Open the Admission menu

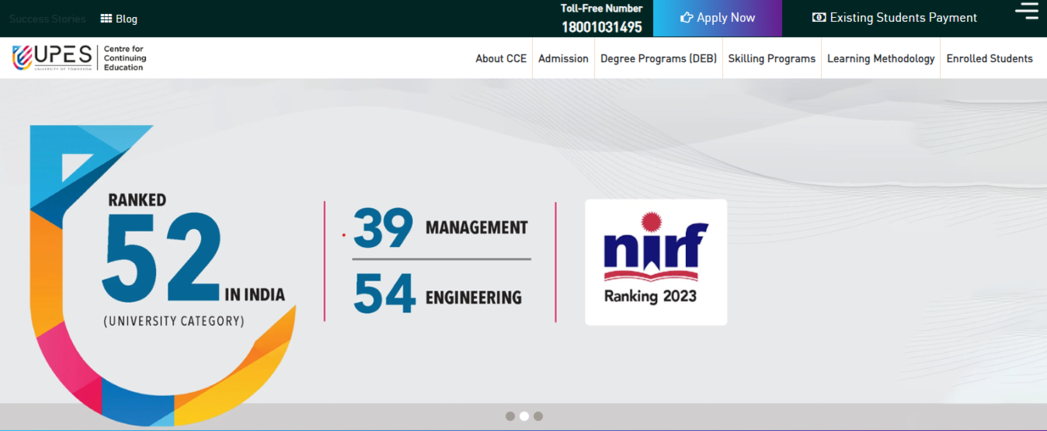564,59
